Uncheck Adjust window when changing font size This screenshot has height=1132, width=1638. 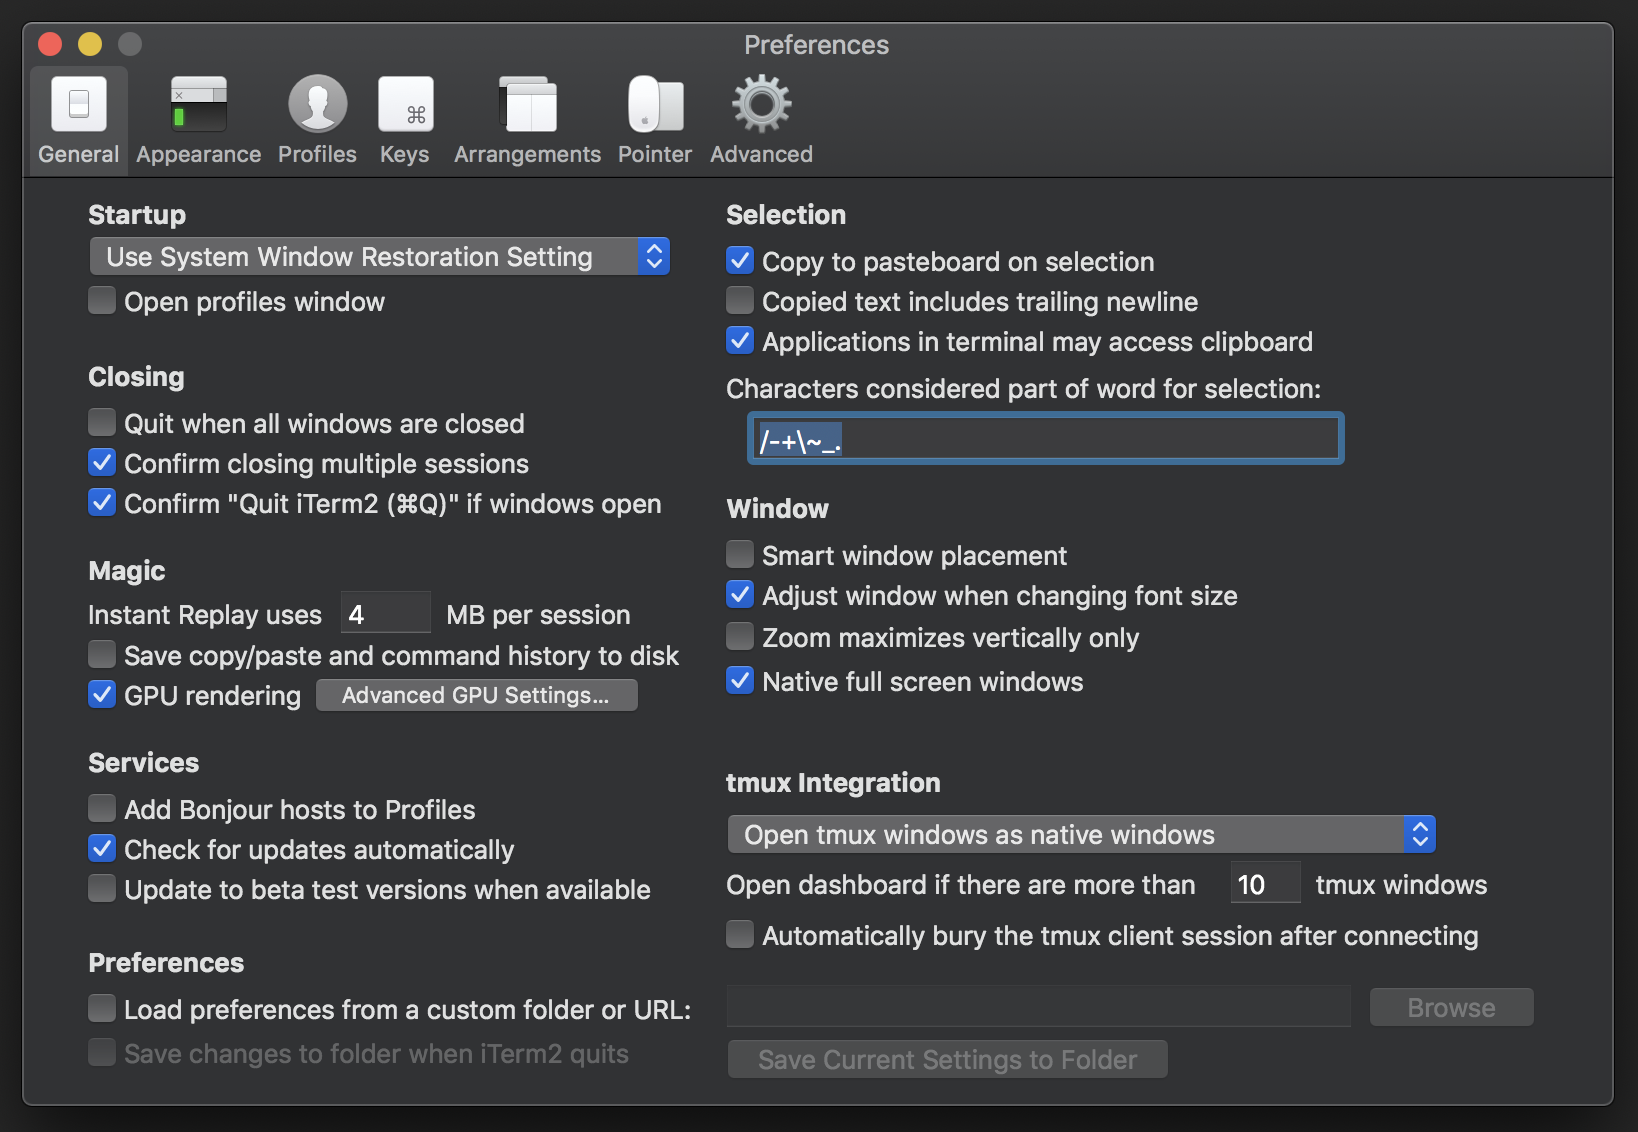coord(740,595)
